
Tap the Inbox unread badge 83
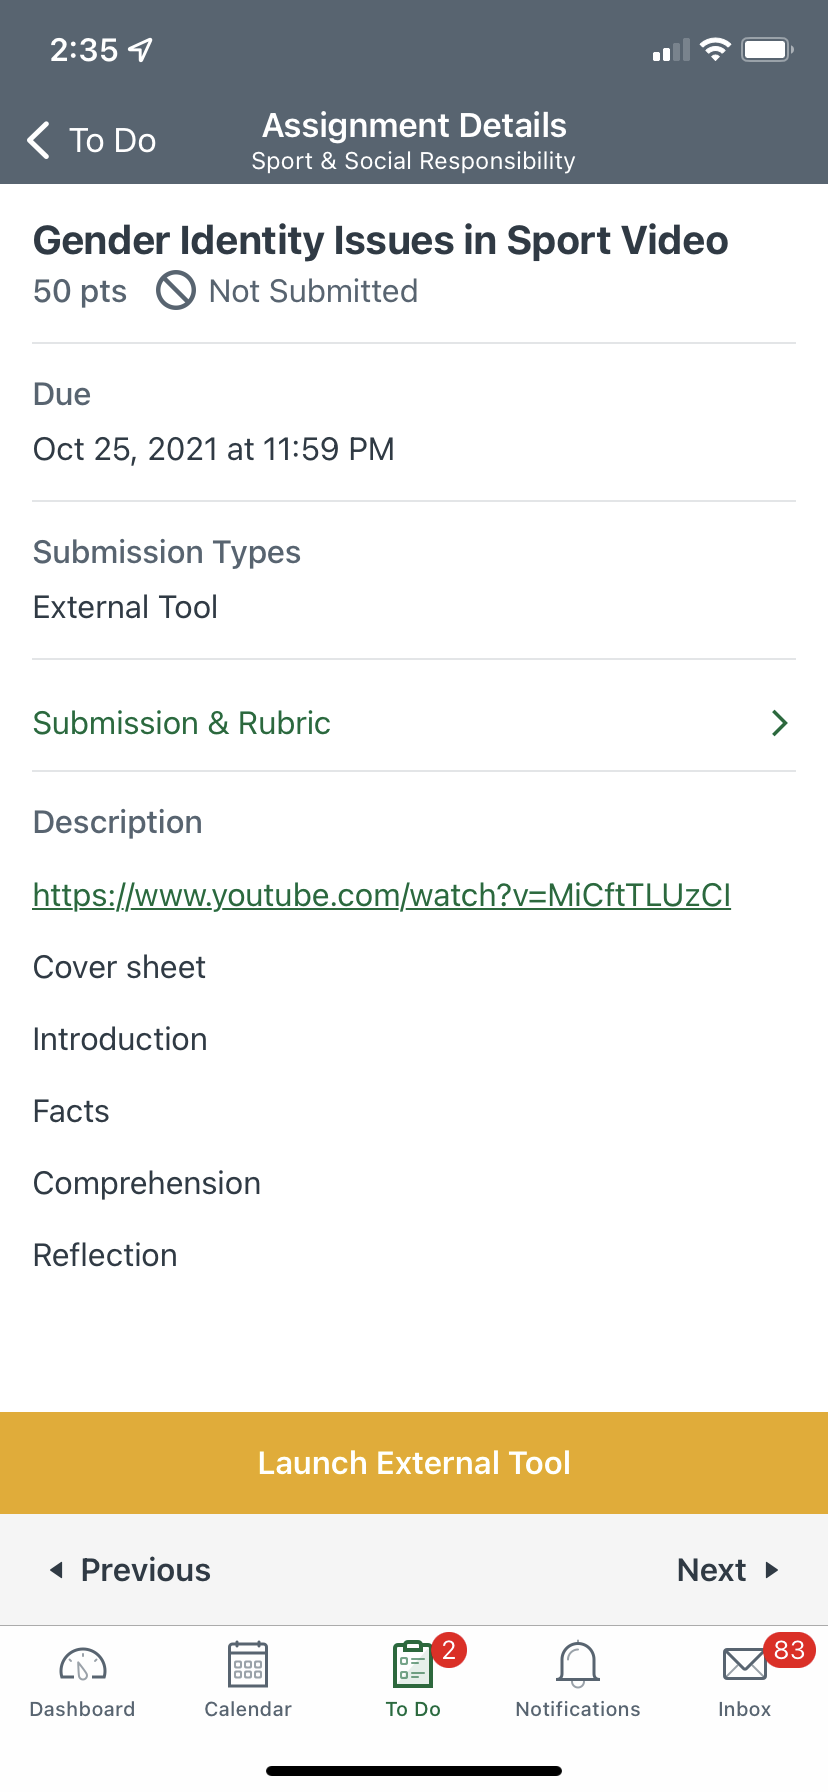789,1650
